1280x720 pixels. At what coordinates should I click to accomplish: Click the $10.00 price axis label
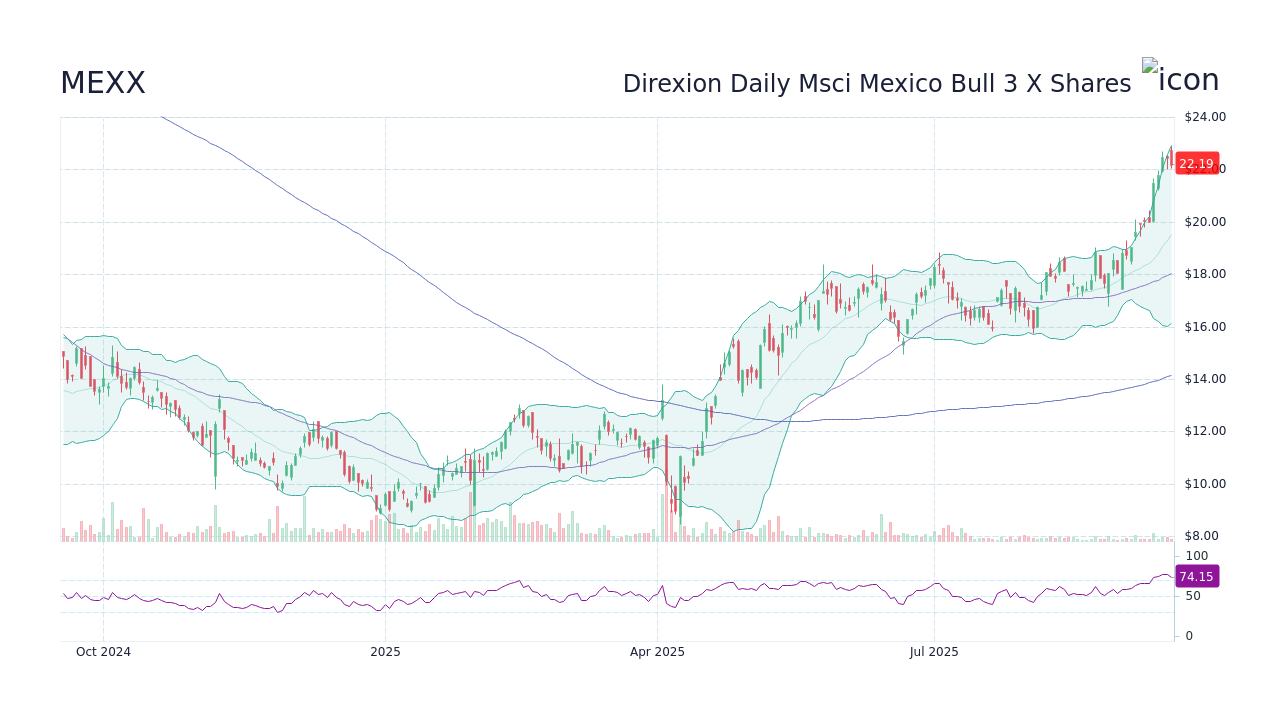(x=1205, y=484)
